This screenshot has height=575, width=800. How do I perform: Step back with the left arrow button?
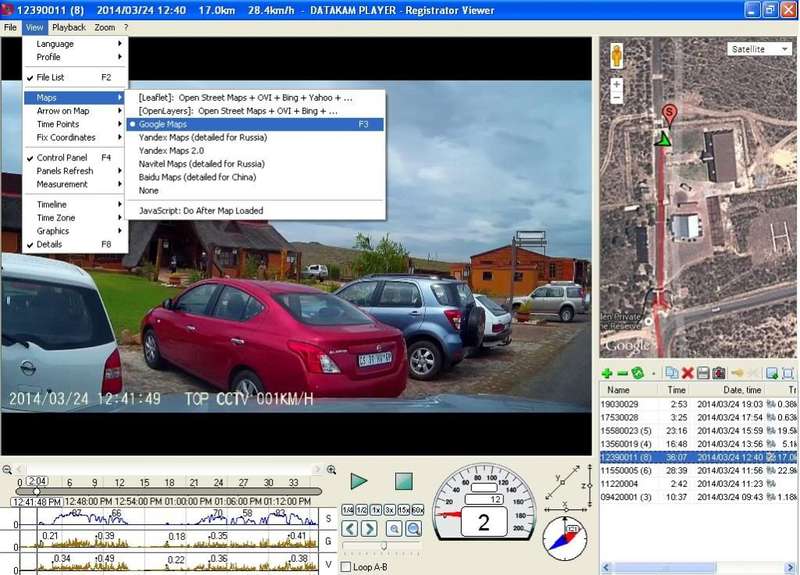click(349, 529)
